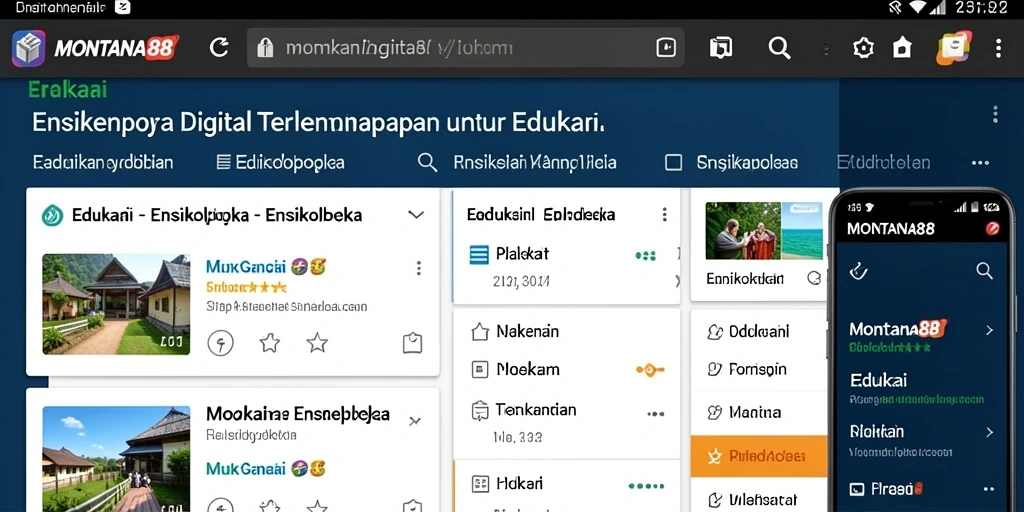Expand the phone's Rlolktan row chevron
The width and height of the screenshot is (1024, 512).
(989, 432)
